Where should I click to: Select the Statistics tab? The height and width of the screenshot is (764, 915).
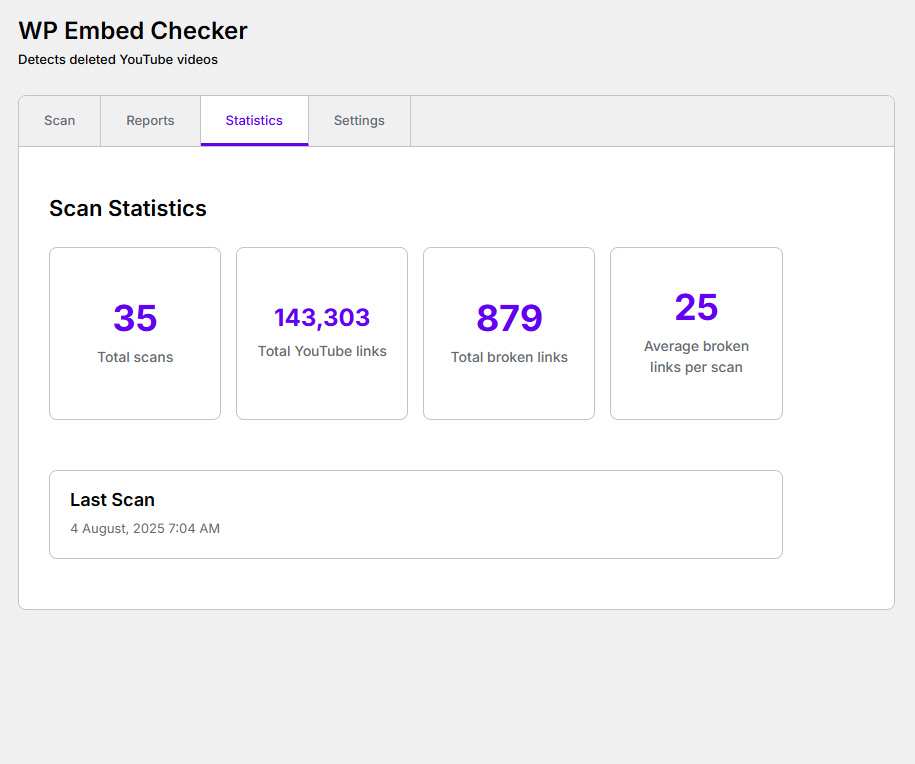point(254,121)
